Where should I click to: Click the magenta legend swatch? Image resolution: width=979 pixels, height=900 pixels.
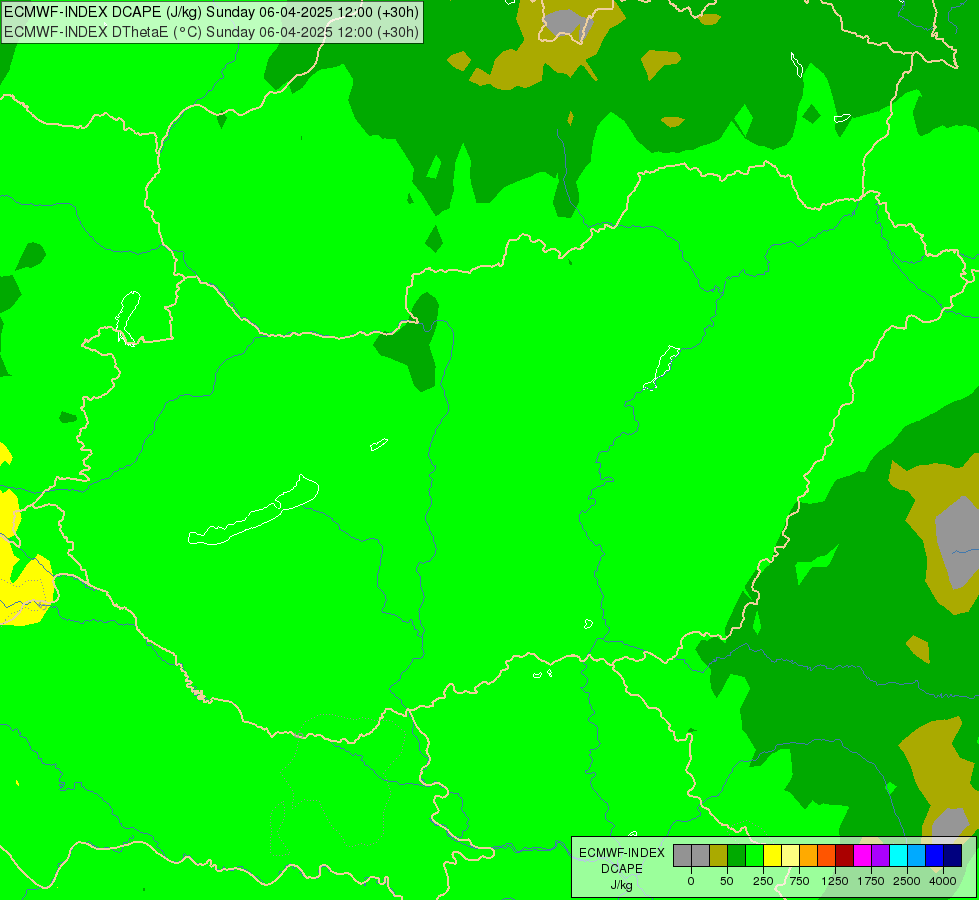(x=863, y=855)
